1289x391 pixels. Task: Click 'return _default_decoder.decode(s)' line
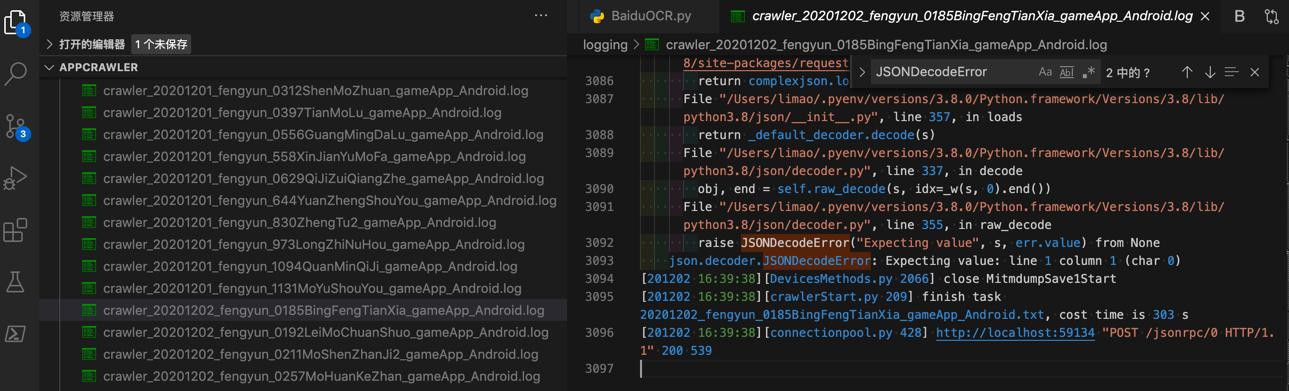[x=817, y=135]
